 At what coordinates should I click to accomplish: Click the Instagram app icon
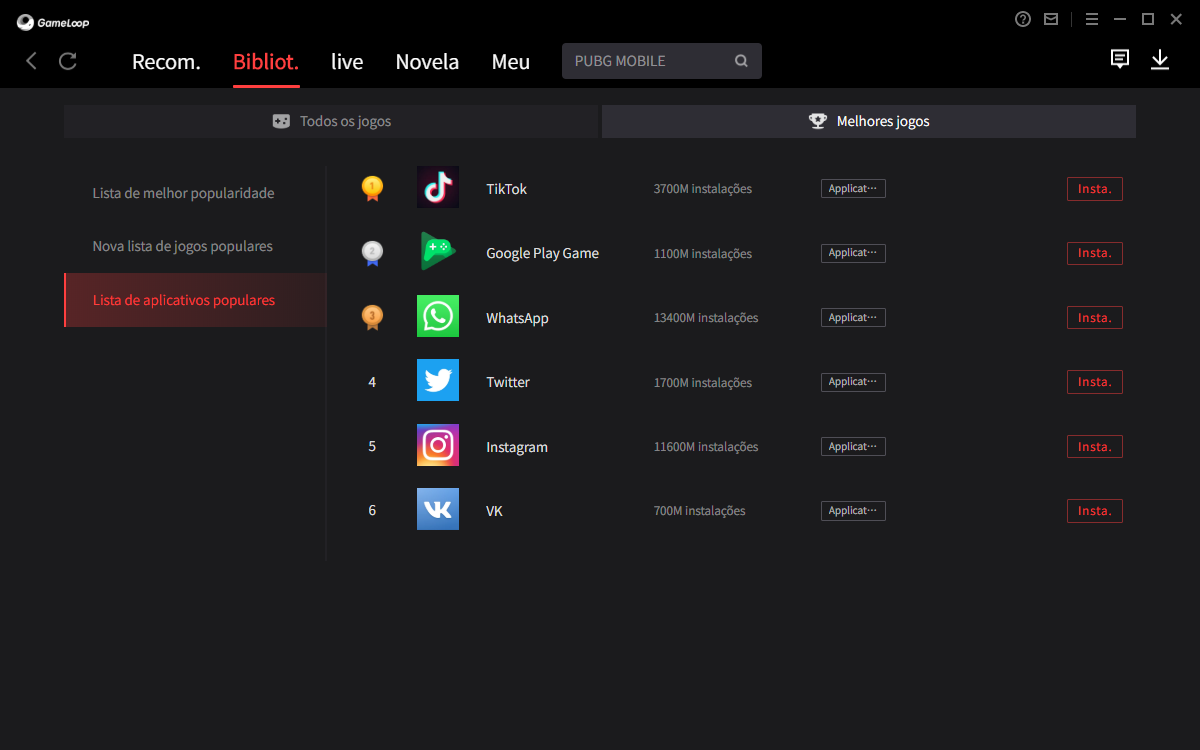(x=438, y=446)
